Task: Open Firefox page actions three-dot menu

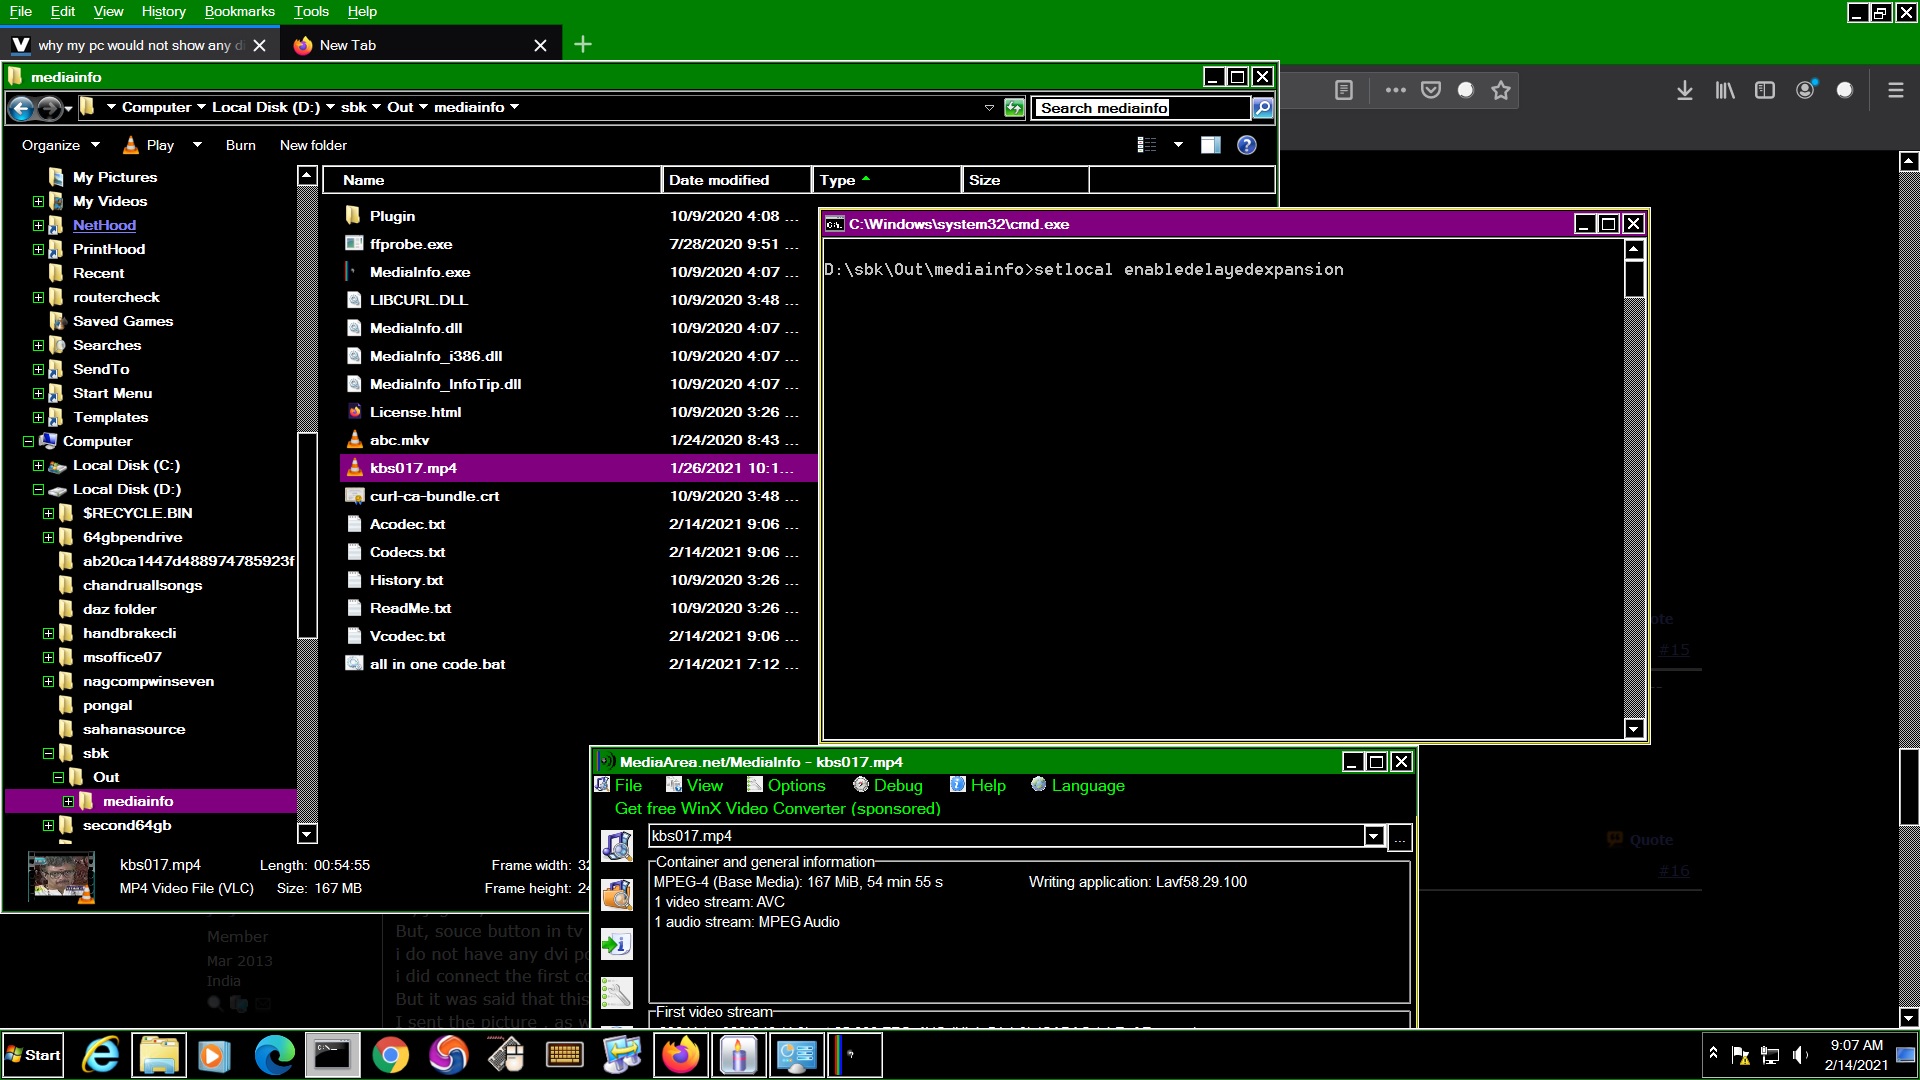Action: point(1396,90)
